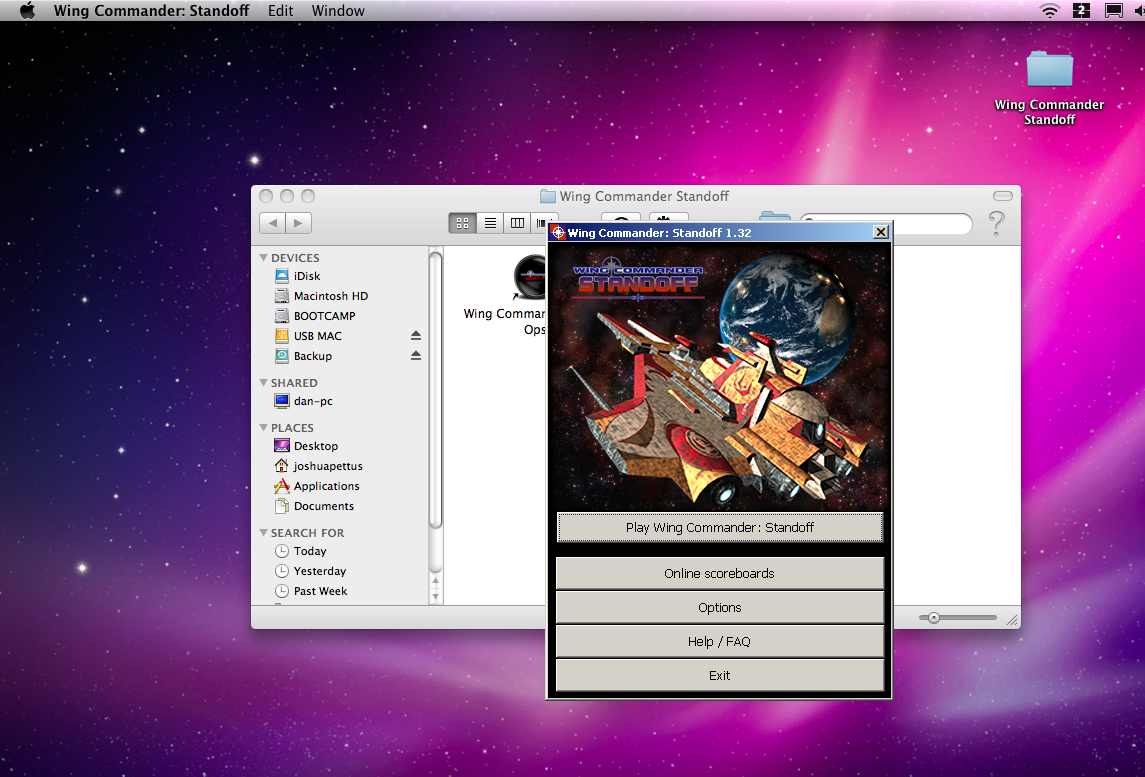This screenshot has height=777, width=1145.
Task: Open the Window menu
Action: pyautogui.click(x=338, y=11)
